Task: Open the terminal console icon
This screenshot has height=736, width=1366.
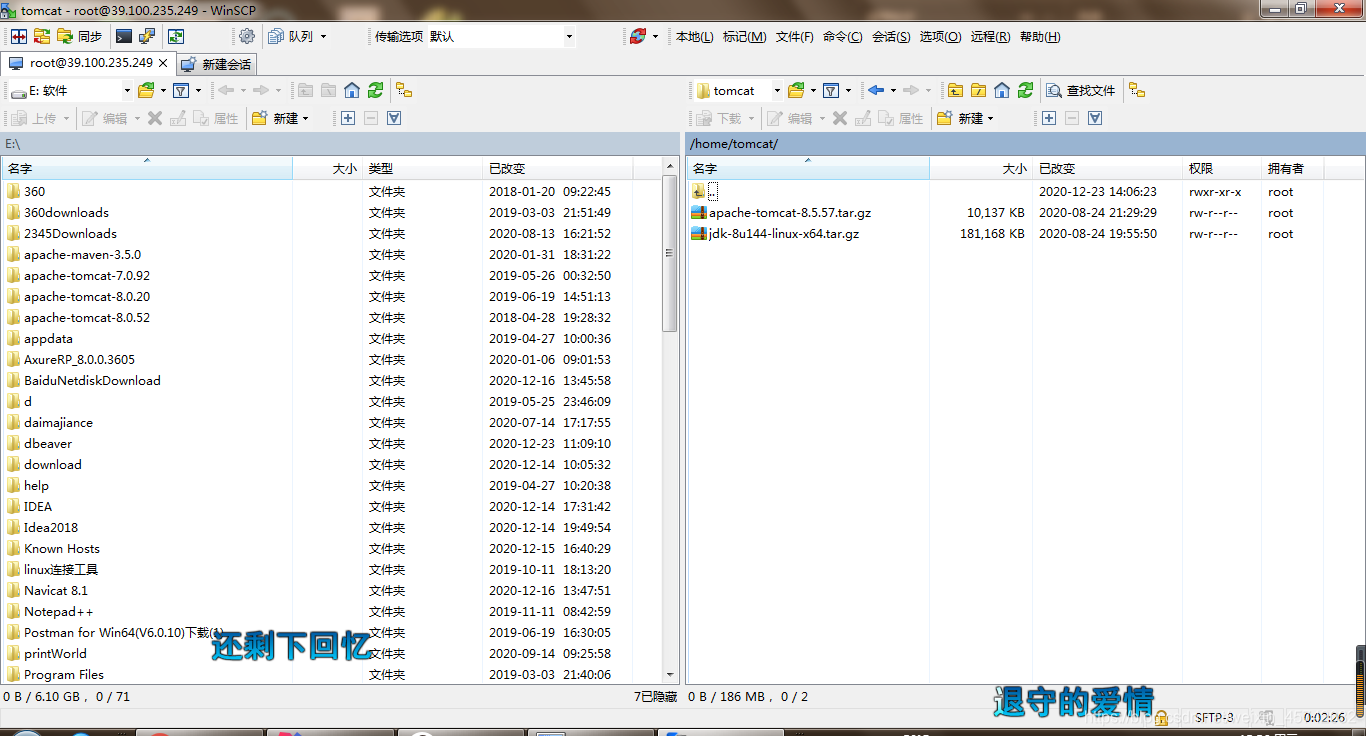Action: tap(124, 36)
